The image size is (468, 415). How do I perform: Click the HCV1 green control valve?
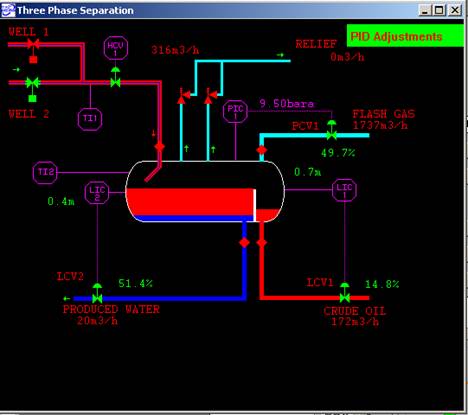115,82
